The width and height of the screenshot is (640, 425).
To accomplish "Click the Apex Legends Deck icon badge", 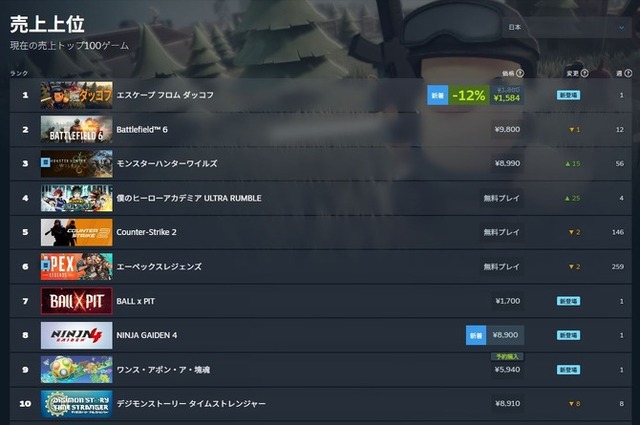I will pyautogui.click(x=45, y=266).
